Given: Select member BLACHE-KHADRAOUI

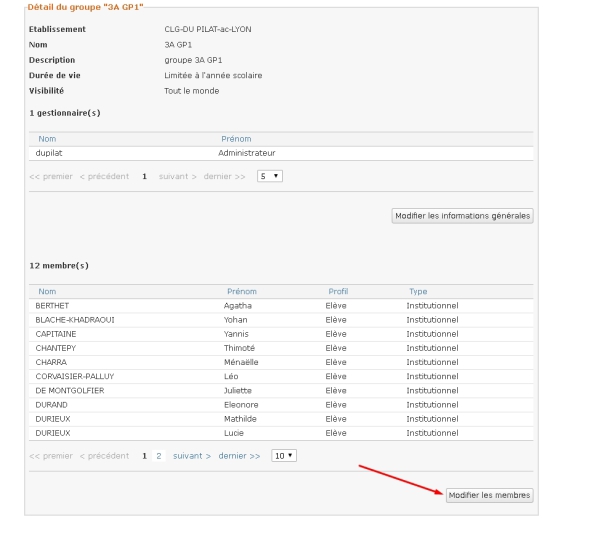Looking at the screenshot, I should point(281,320).
